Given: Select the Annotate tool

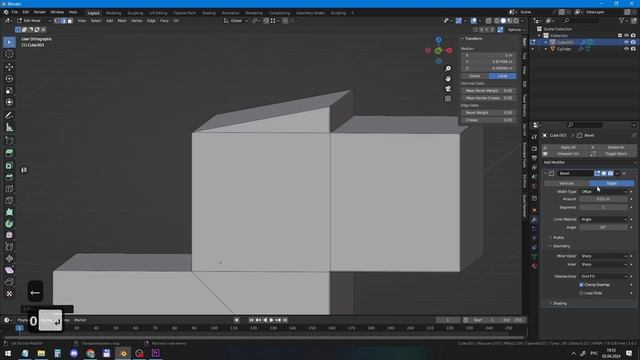Looking at the screenshot, I should pyautogui.click(x=9, y=116).
